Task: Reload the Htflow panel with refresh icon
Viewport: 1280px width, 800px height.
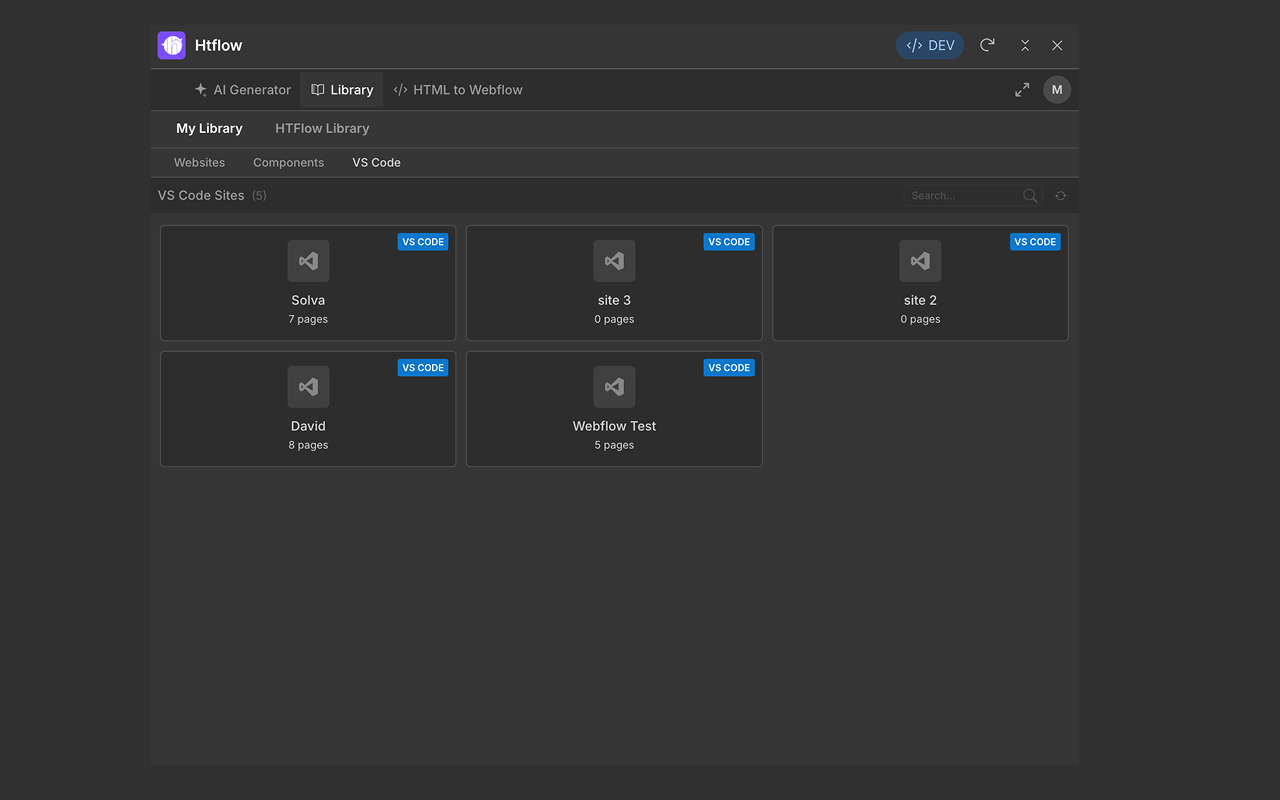Action: [x=987, y=45]
